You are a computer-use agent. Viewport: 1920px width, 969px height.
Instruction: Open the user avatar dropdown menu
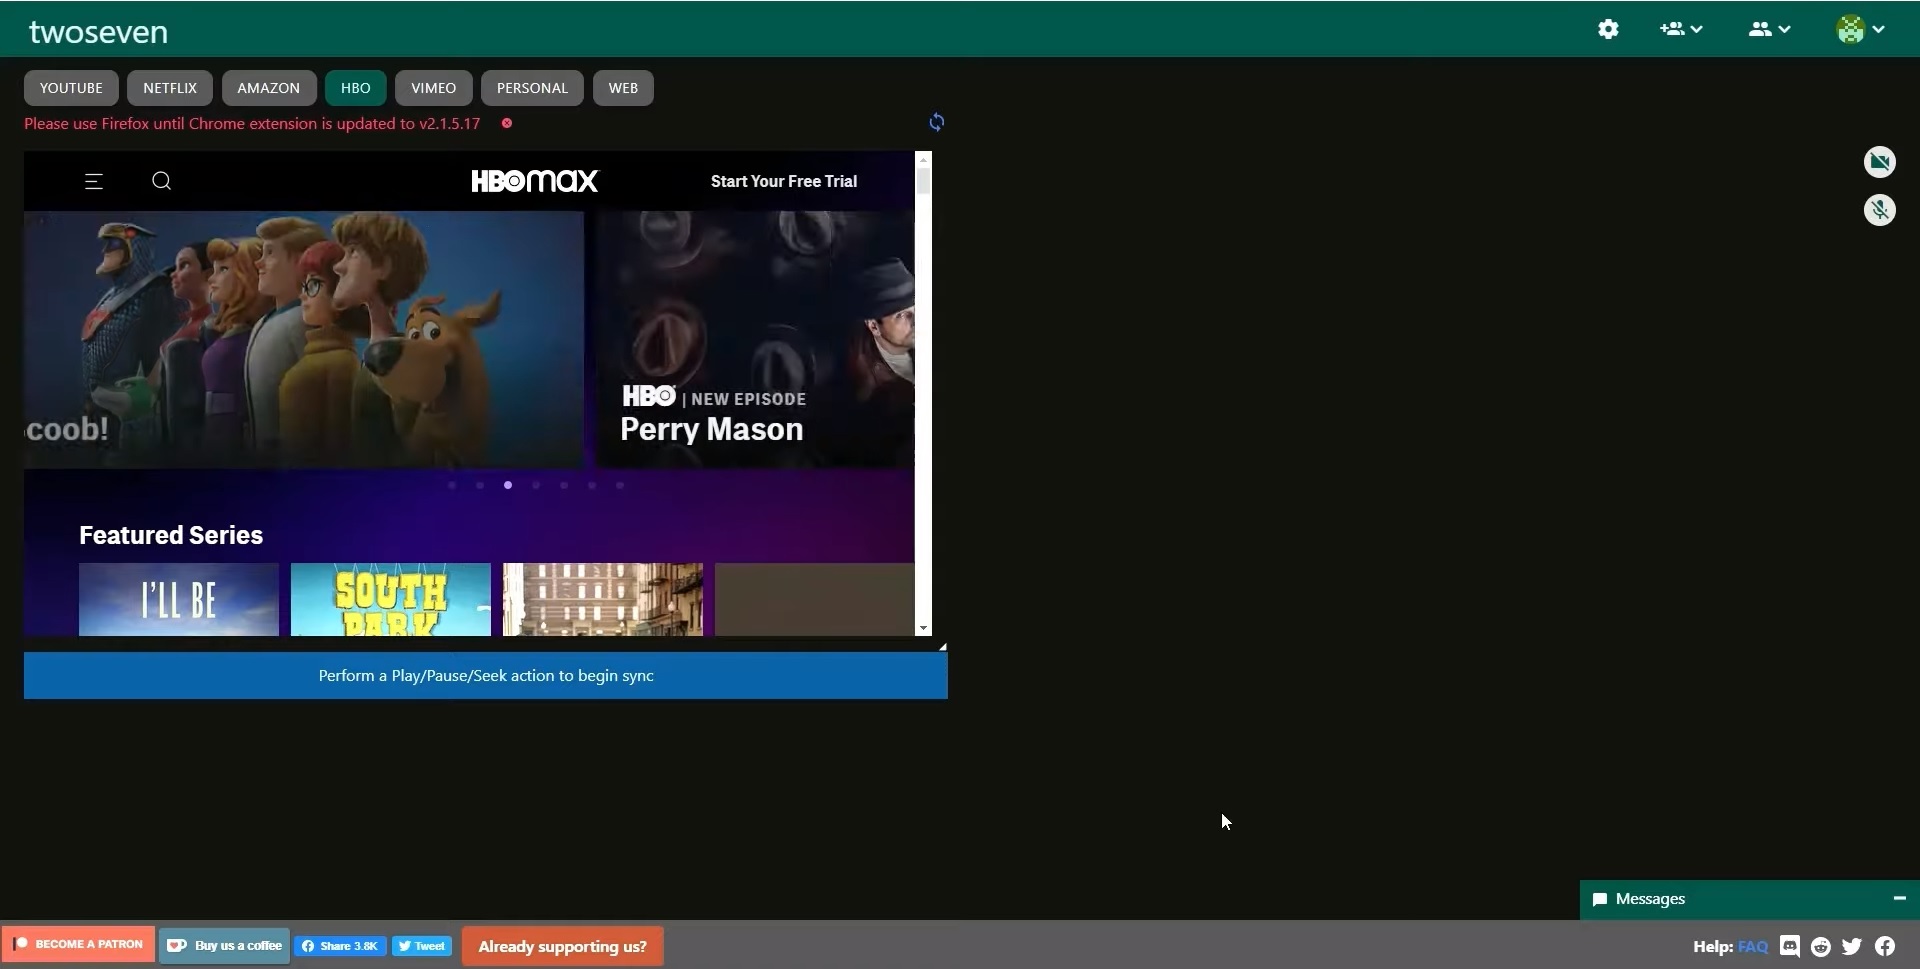(x=1860, y=29)
